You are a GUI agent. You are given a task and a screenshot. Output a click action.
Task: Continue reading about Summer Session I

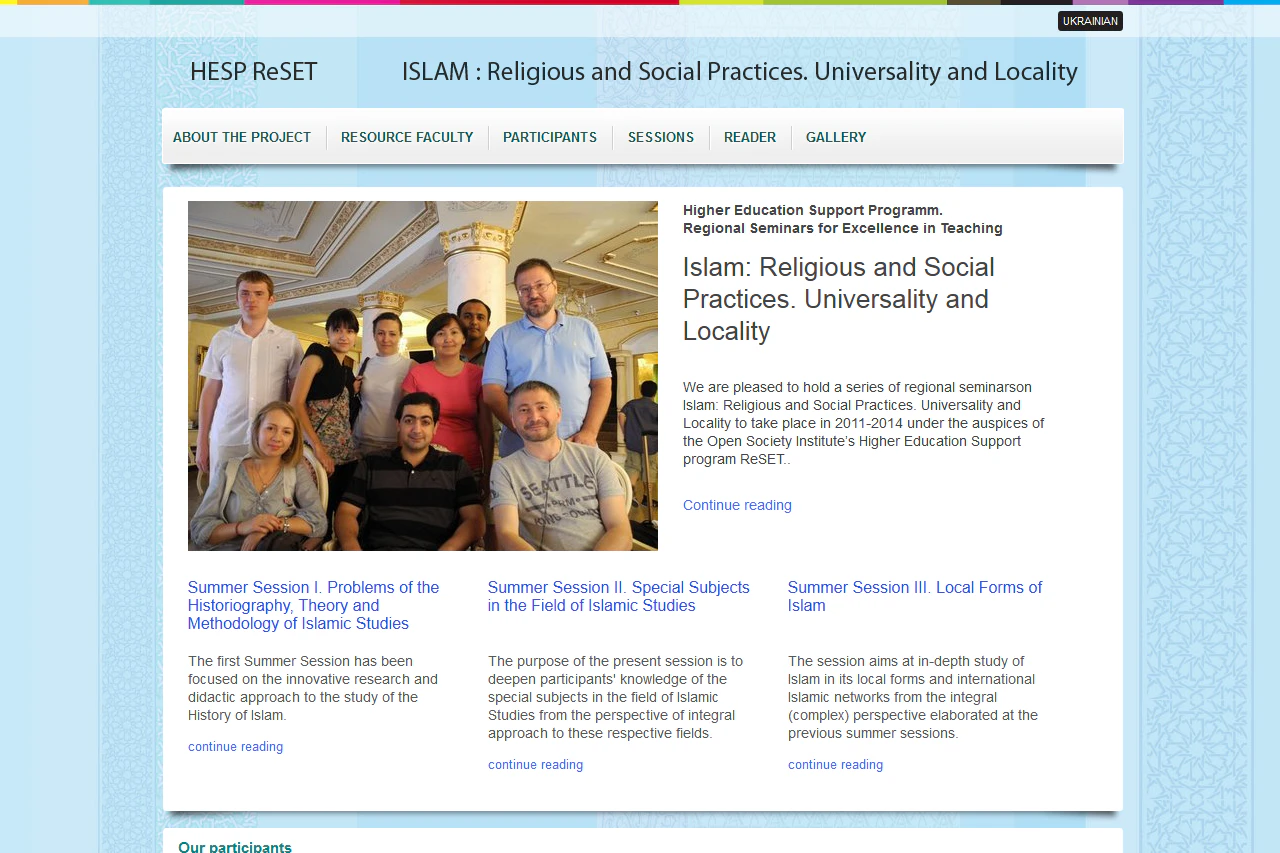pos(235,747)
